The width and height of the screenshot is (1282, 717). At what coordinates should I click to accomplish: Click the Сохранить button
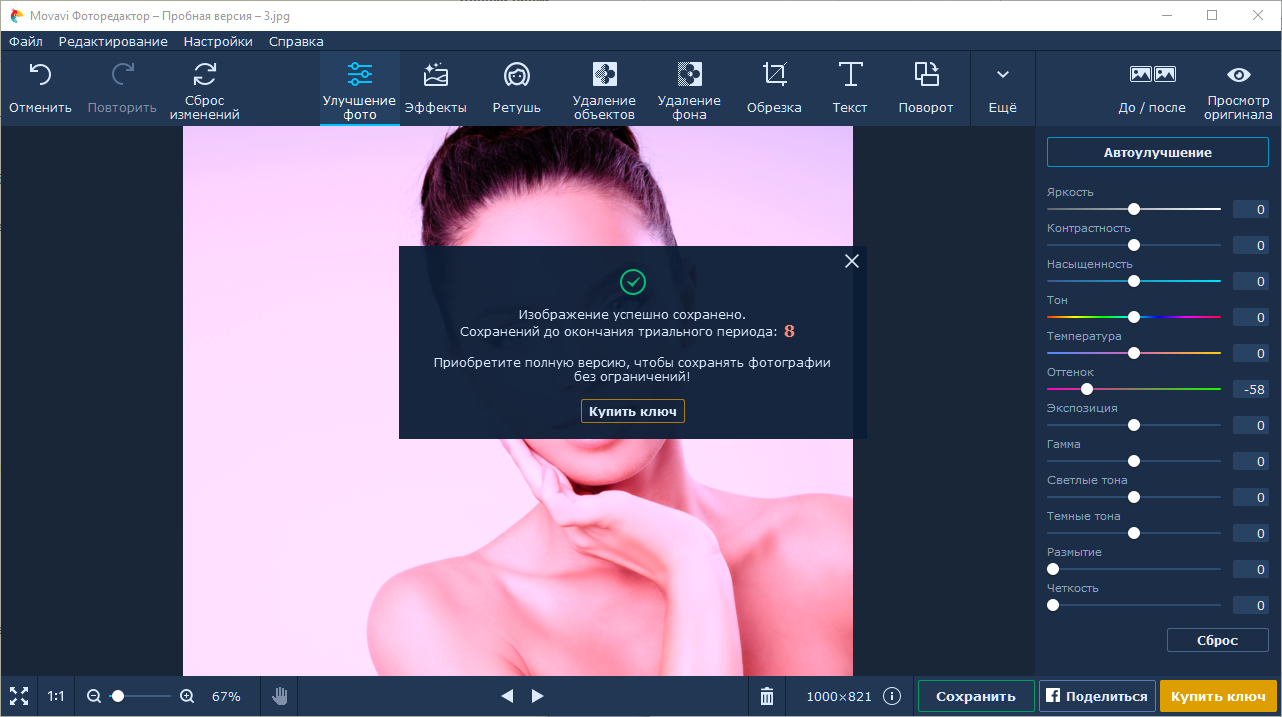click(x=976, y=696)
